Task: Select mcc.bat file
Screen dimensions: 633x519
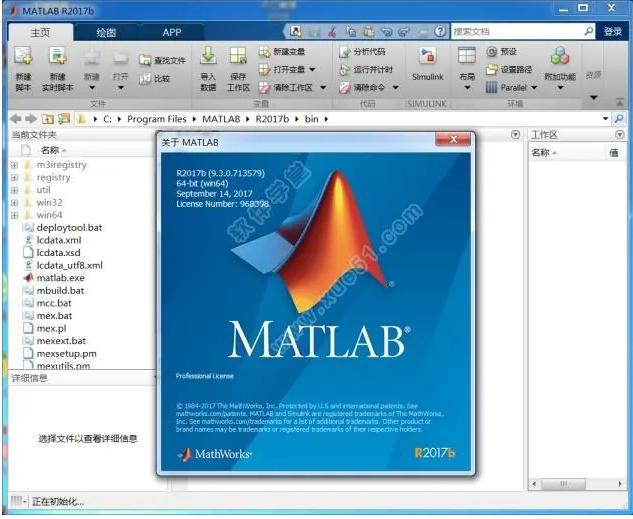Action: tap(47, 303)
